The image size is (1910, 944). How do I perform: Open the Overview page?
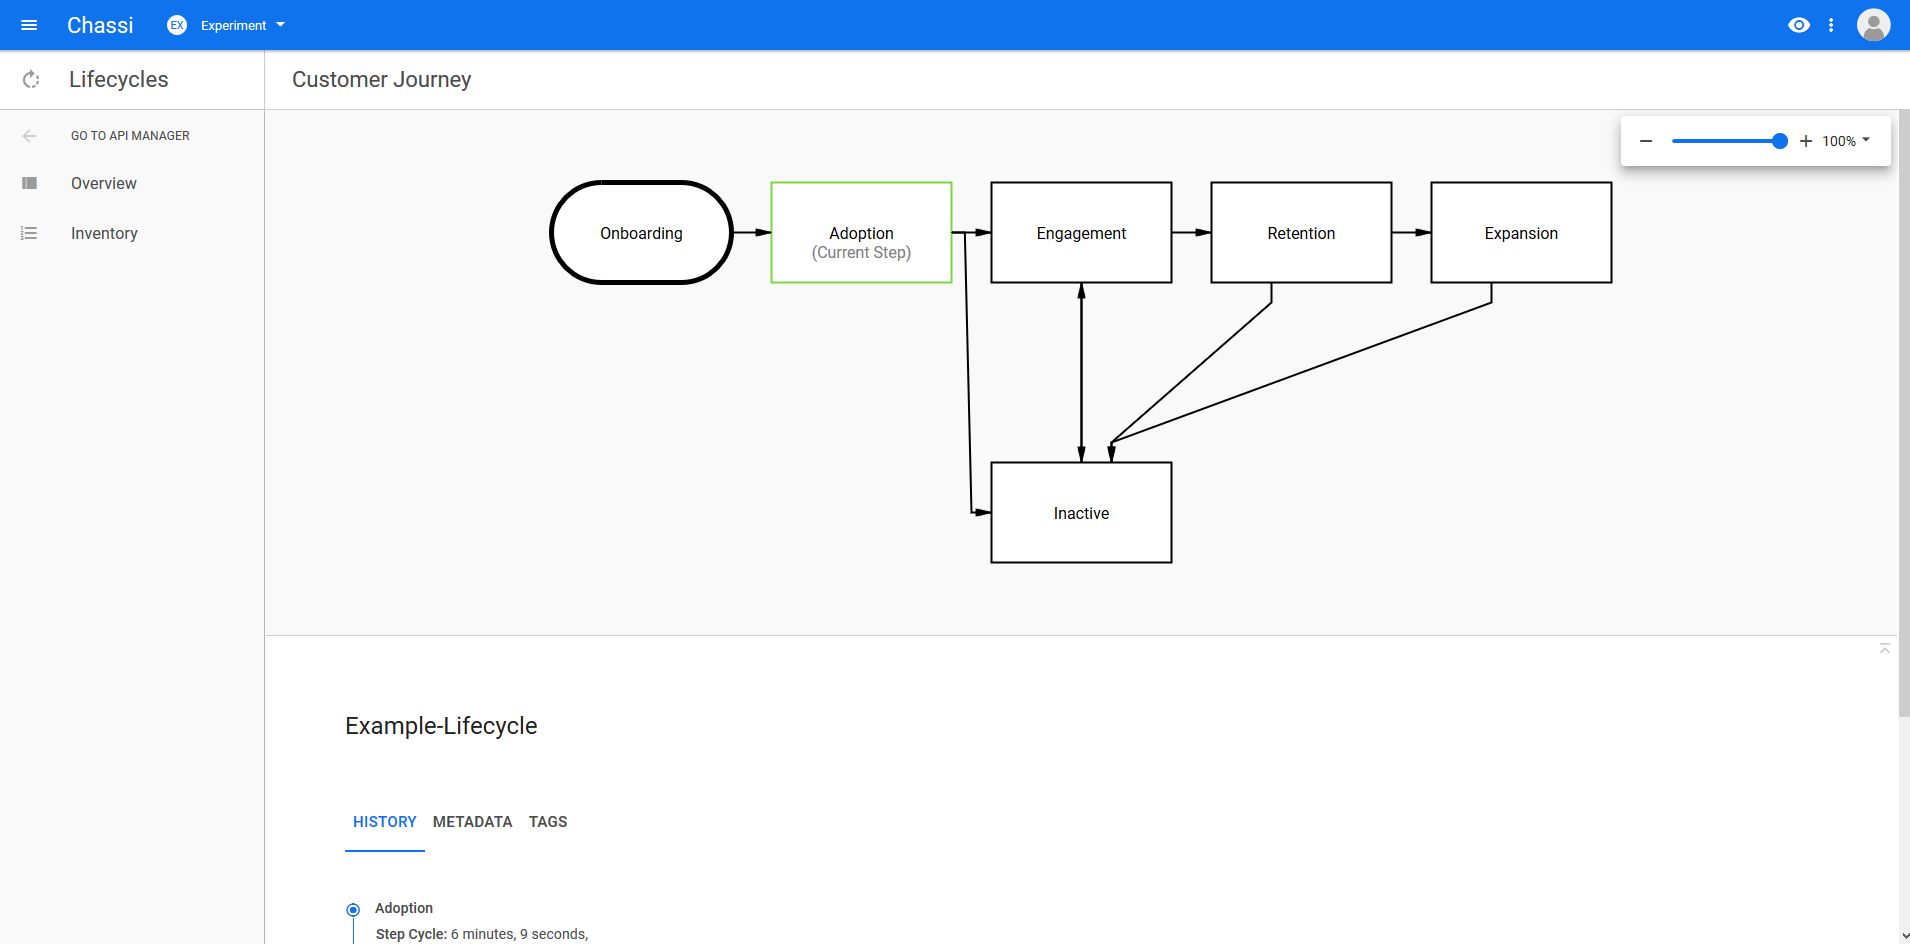(104, 183)
